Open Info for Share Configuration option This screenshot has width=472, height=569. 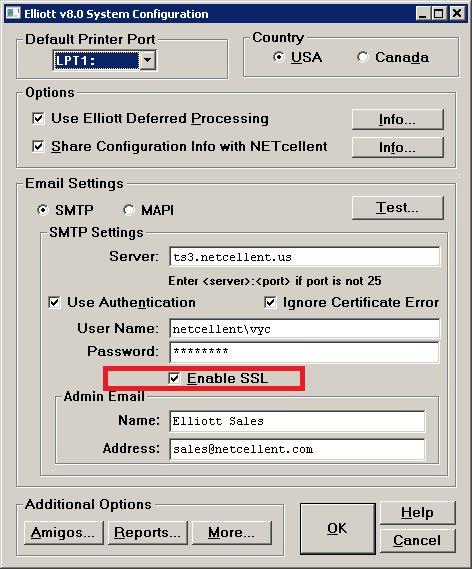(398, 147)
